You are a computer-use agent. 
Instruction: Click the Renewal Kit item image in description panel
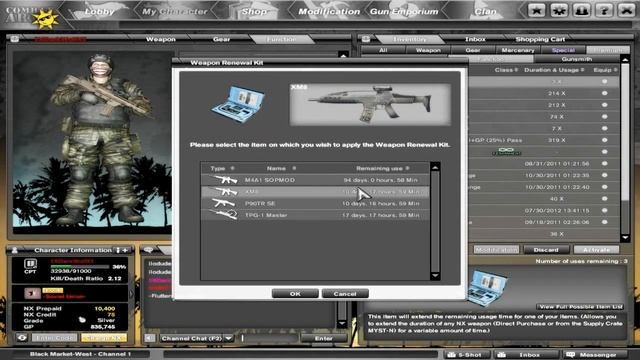[x=487, y=288]
